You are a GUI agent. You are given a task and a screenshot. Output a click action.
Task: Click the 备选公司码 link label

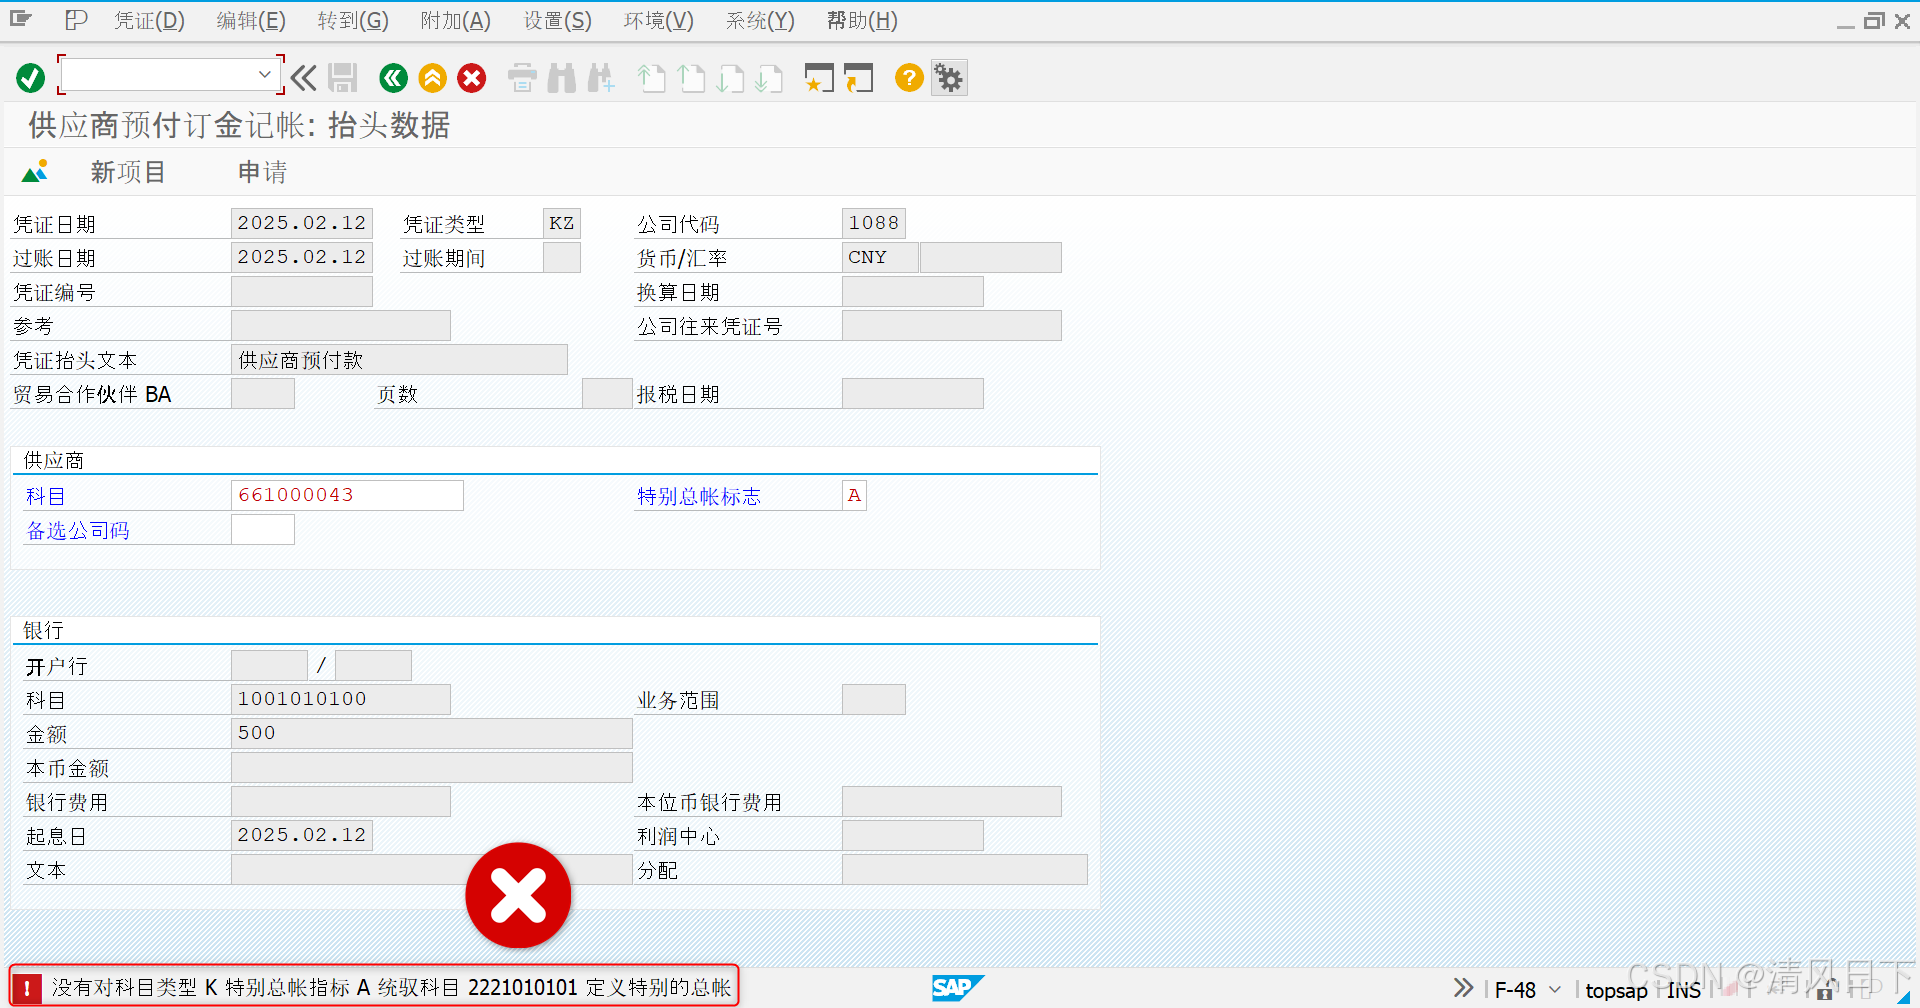coord(78,530)
